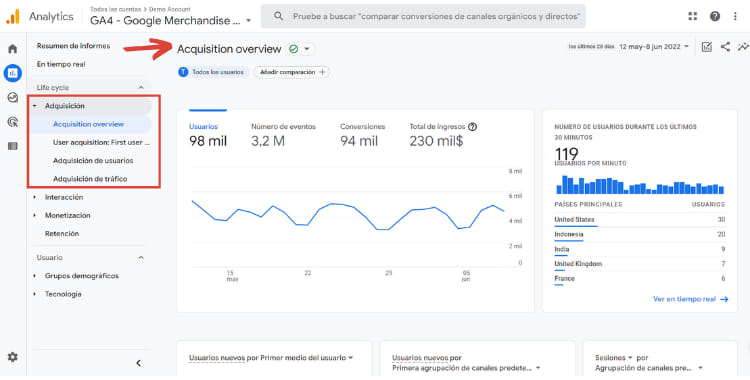
Task: Click the United States country row
Action: 640,220
